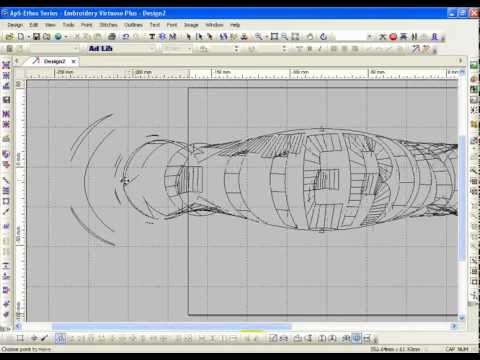Click the black arrow select tool
480x360 pixels.
click(x=188, y=36)
